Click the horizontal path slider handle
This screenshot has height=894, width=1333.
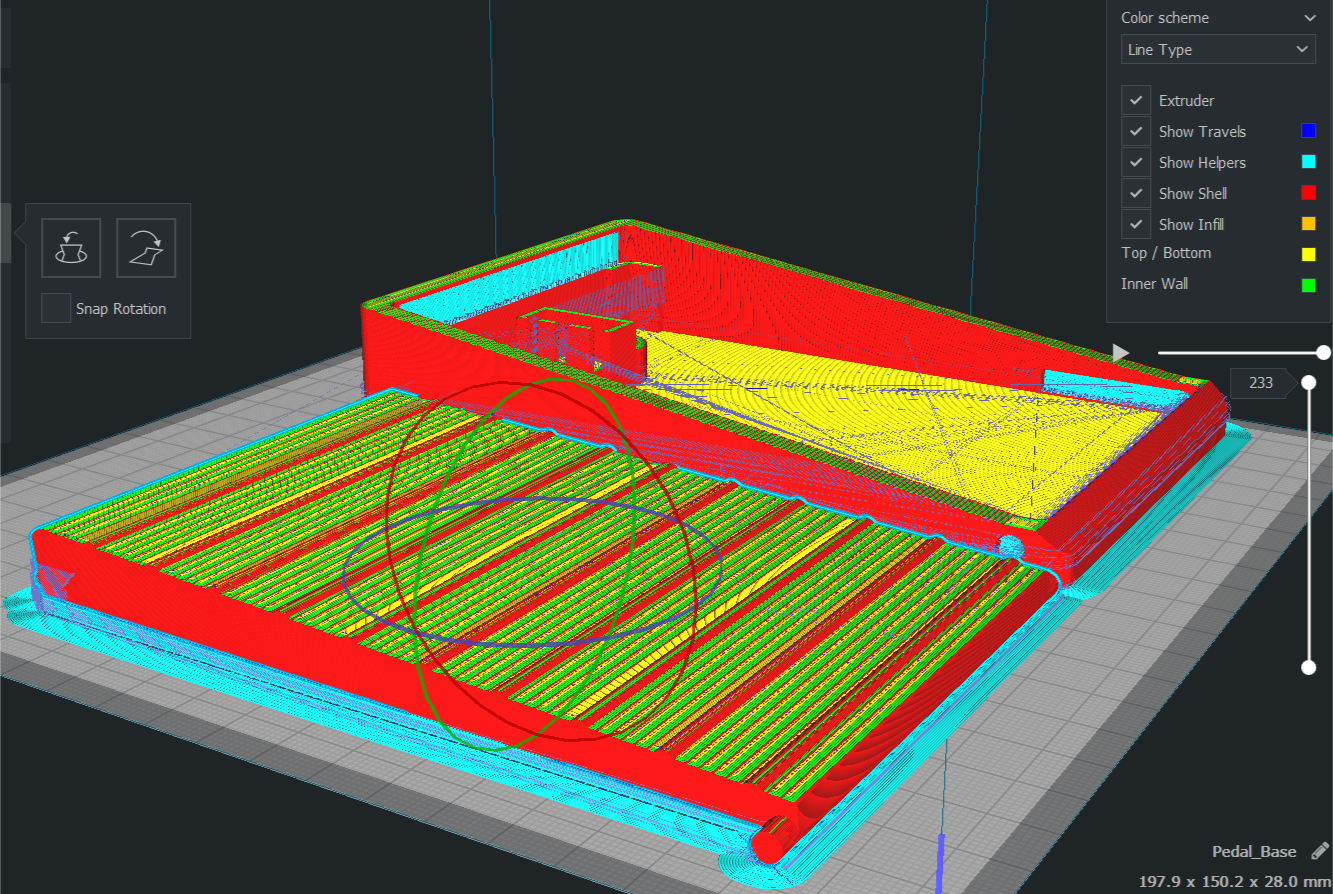[1323, 352]
